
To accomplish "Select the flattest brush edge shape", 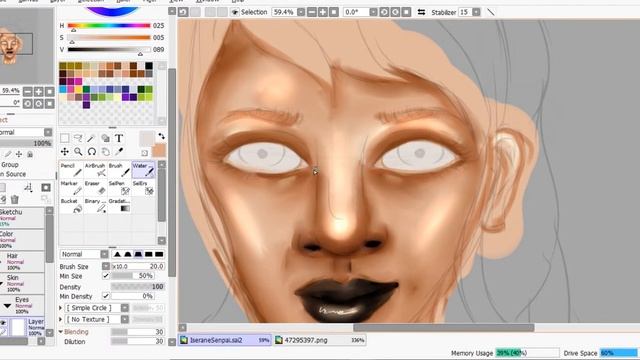I will pyautogui.click(x=159, y=254).
